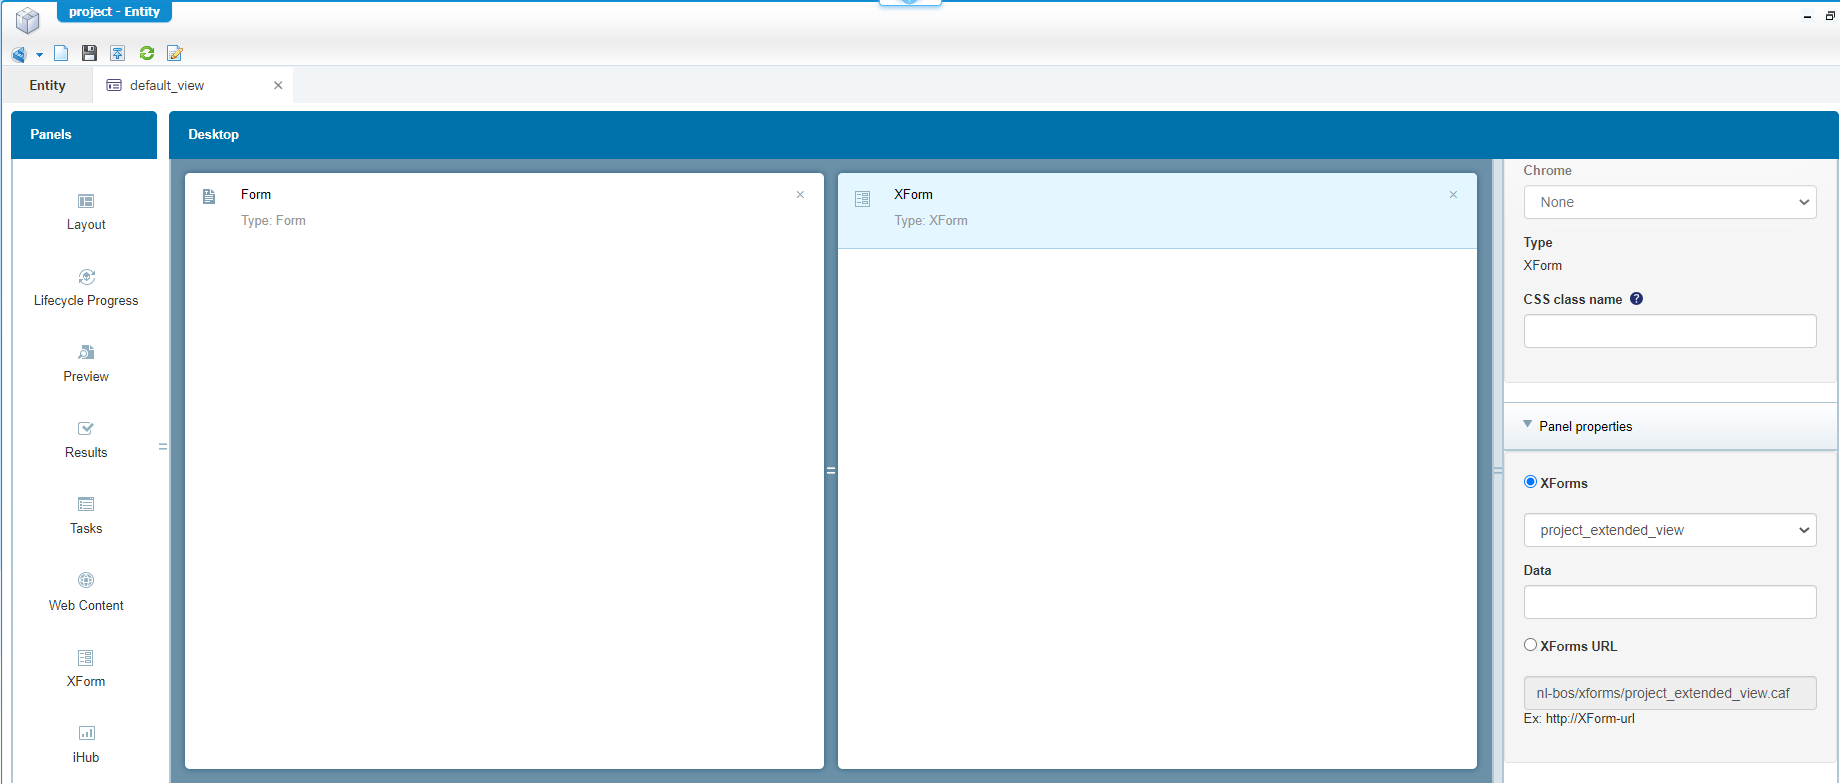This screenshot has height=784, width=1840.
Task: Open the Chrome dropdown showing None
Action: [1669, 202]
